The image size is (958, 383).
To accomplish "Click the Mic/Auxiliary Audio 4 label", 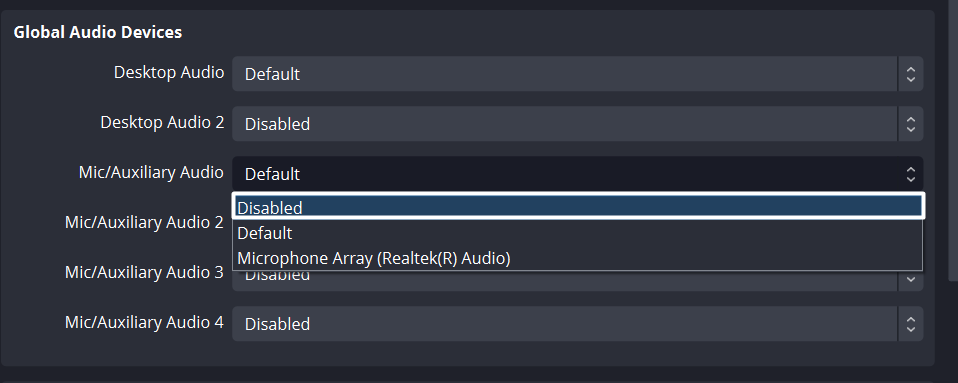I will [x=144, y=322].
